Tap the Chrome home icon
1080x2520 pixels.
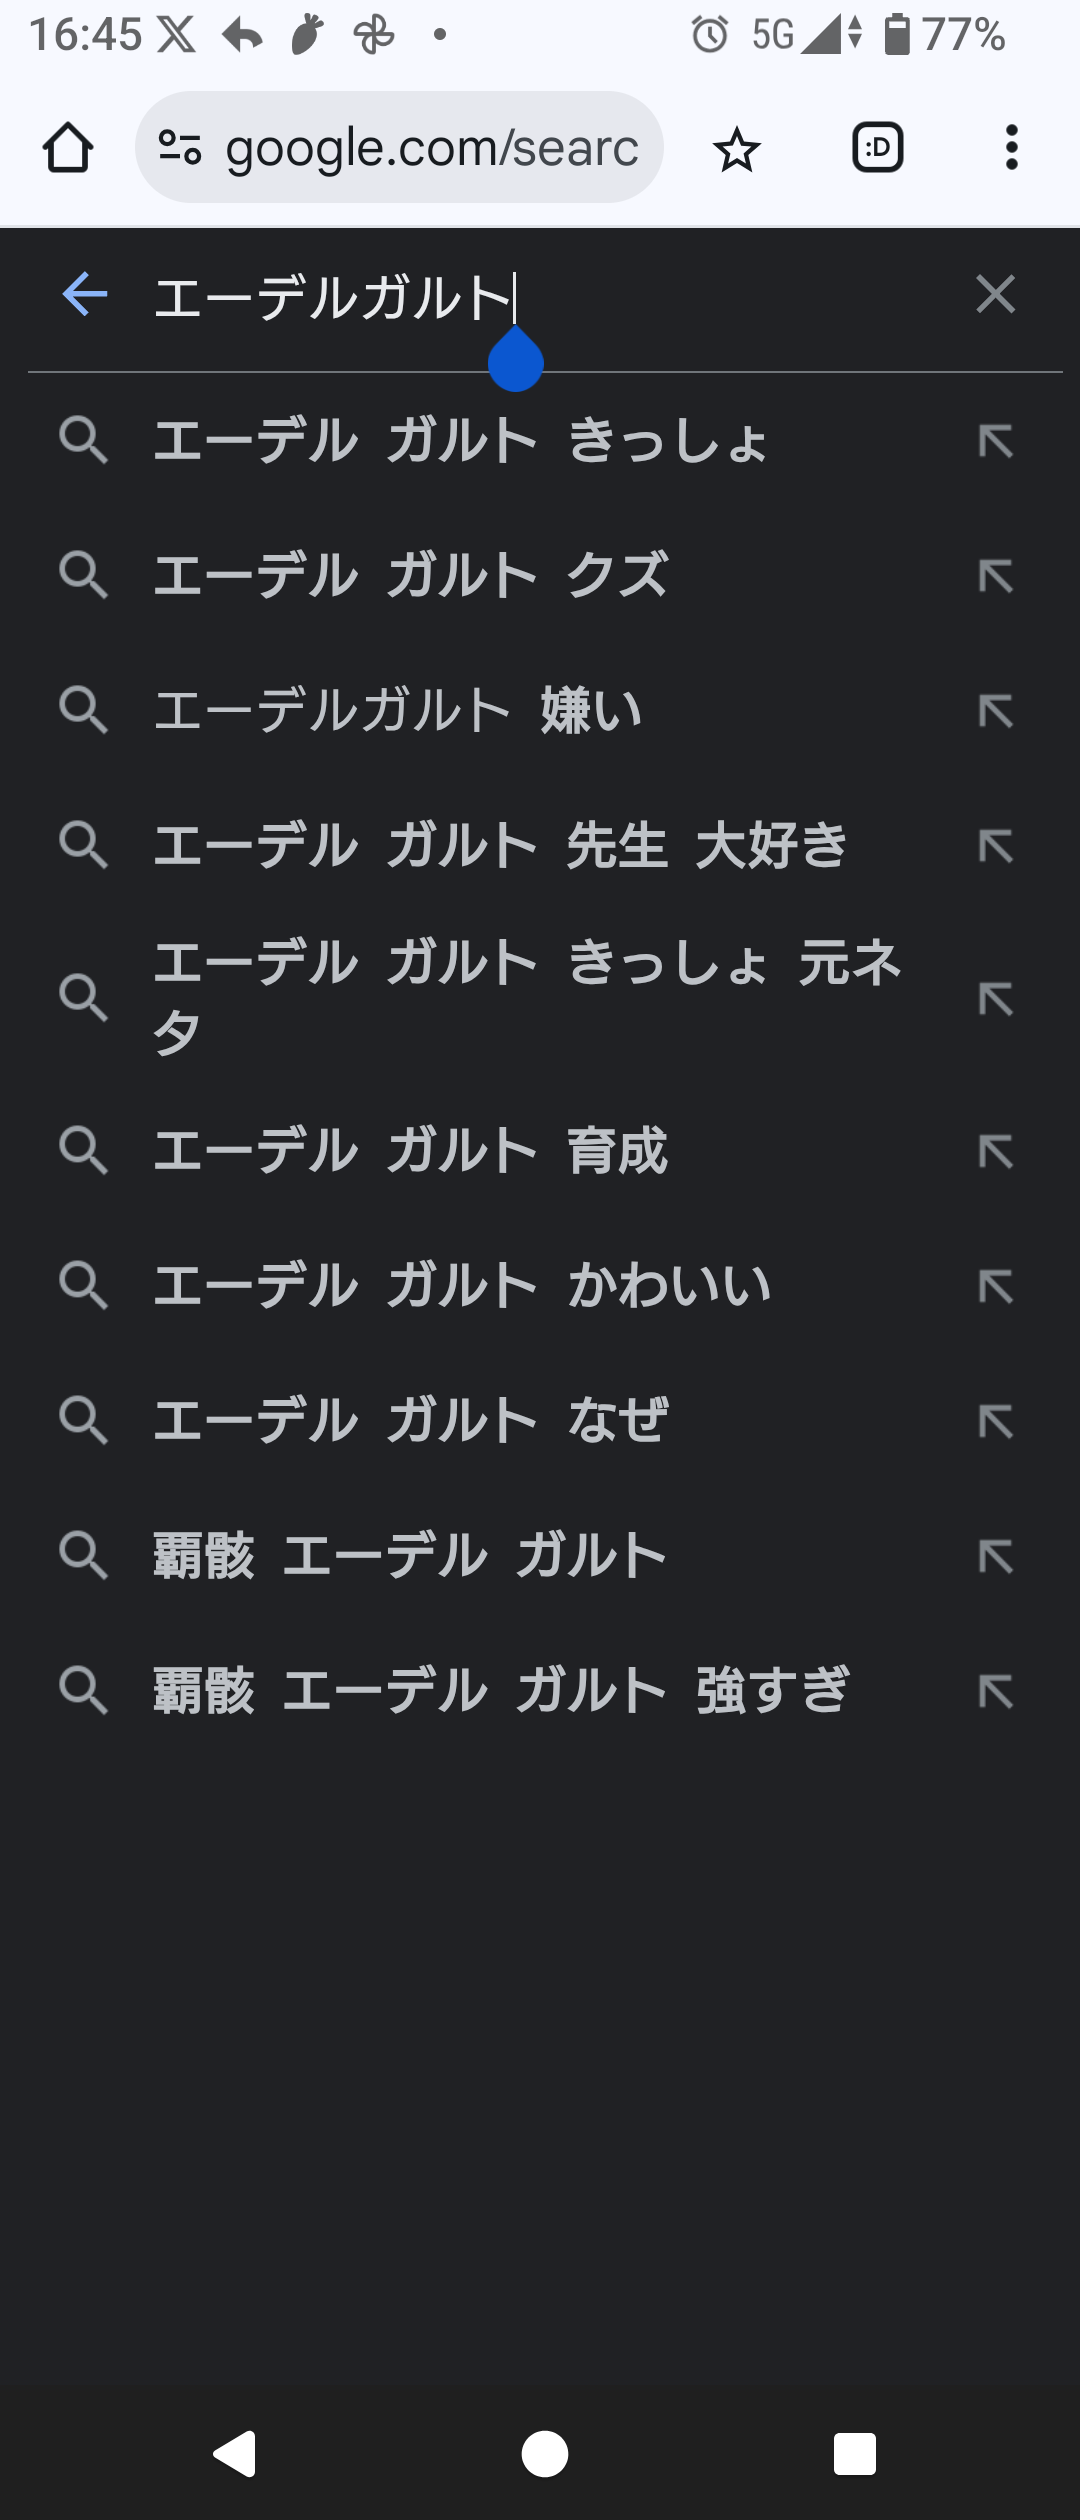68,148
